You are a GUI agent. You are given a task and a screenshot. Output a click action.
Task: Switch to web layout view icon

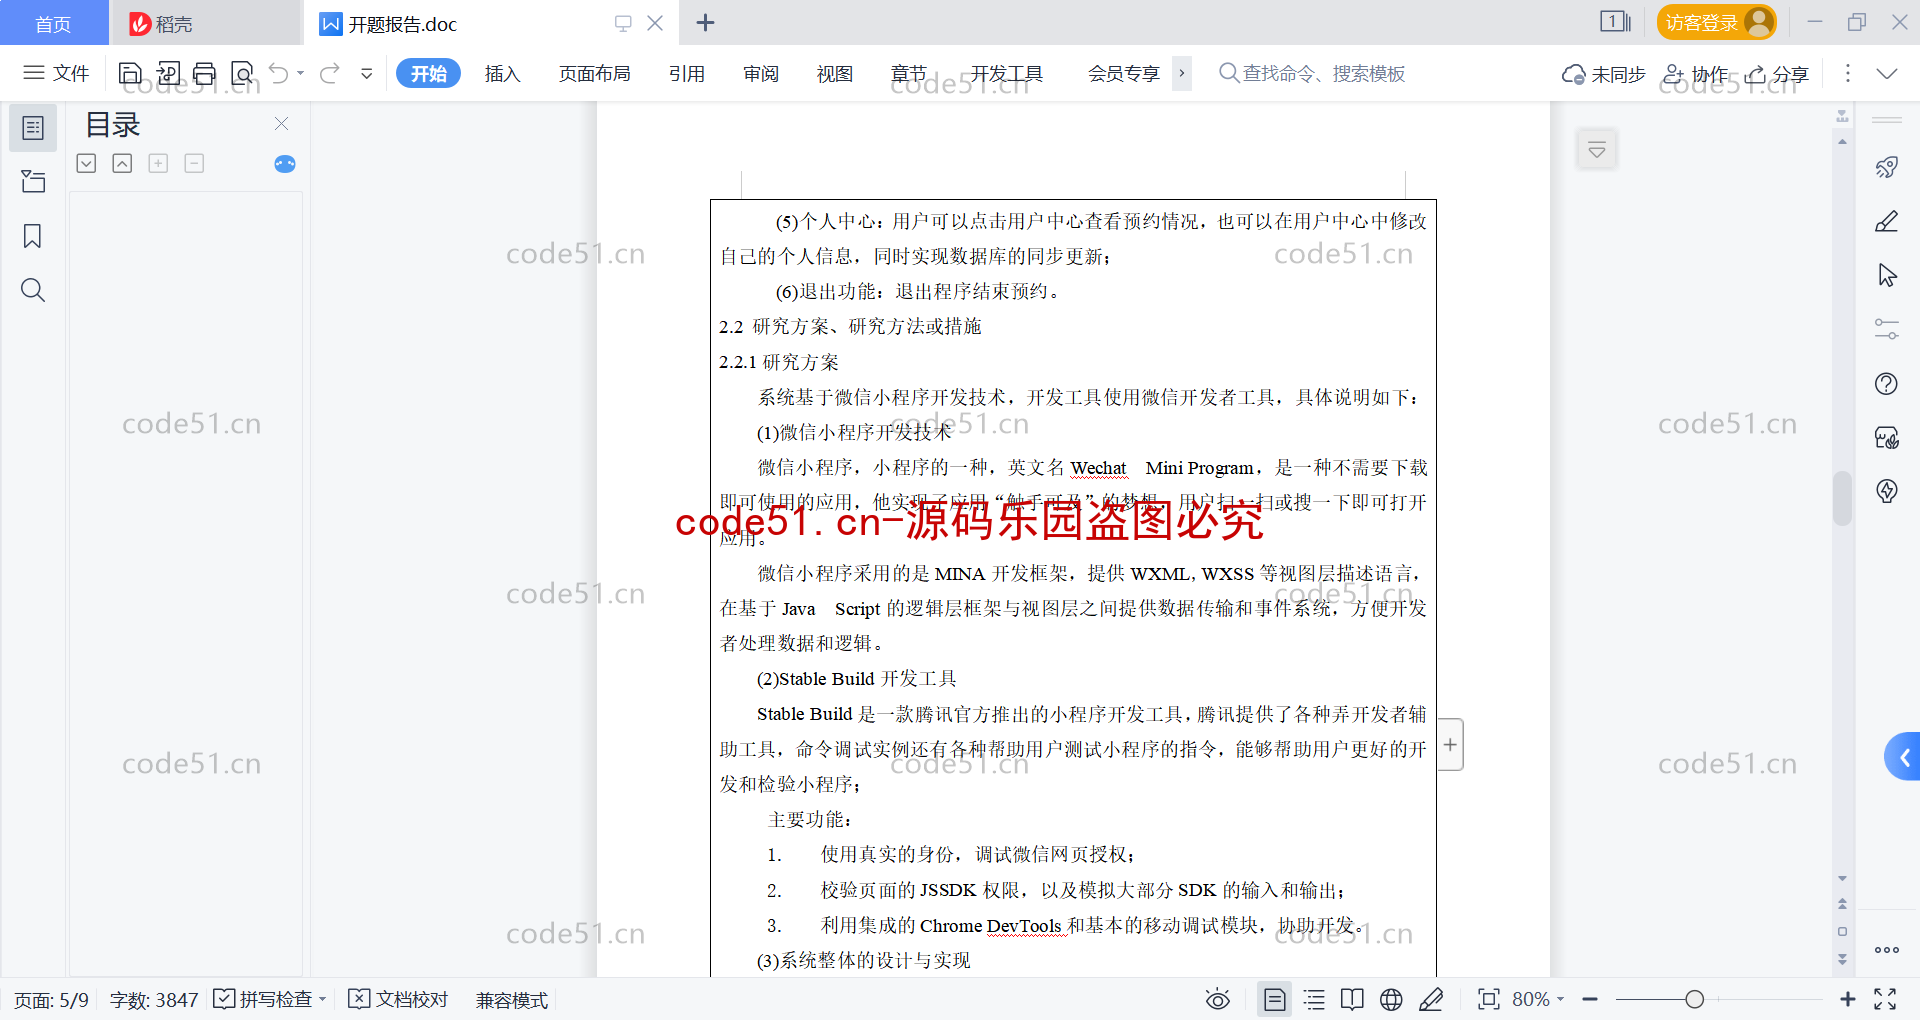coord(1391,999)
